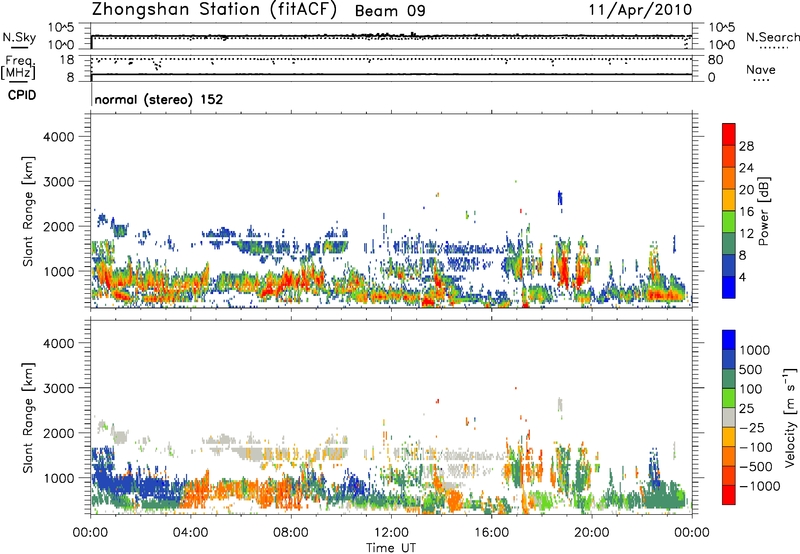Click the gray segment of Velocity colorbar
Viewport: 800px width, 554px height.
pos(729,417)
